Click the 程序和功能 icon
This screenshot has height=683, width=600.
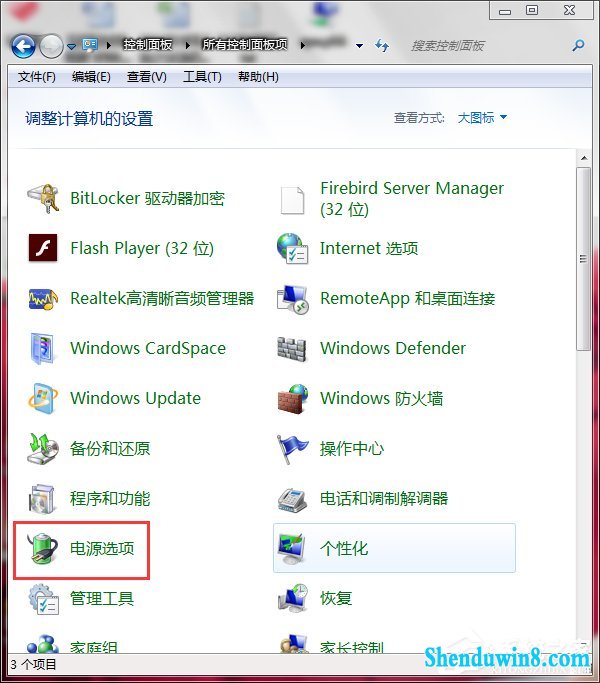(42, 499)
